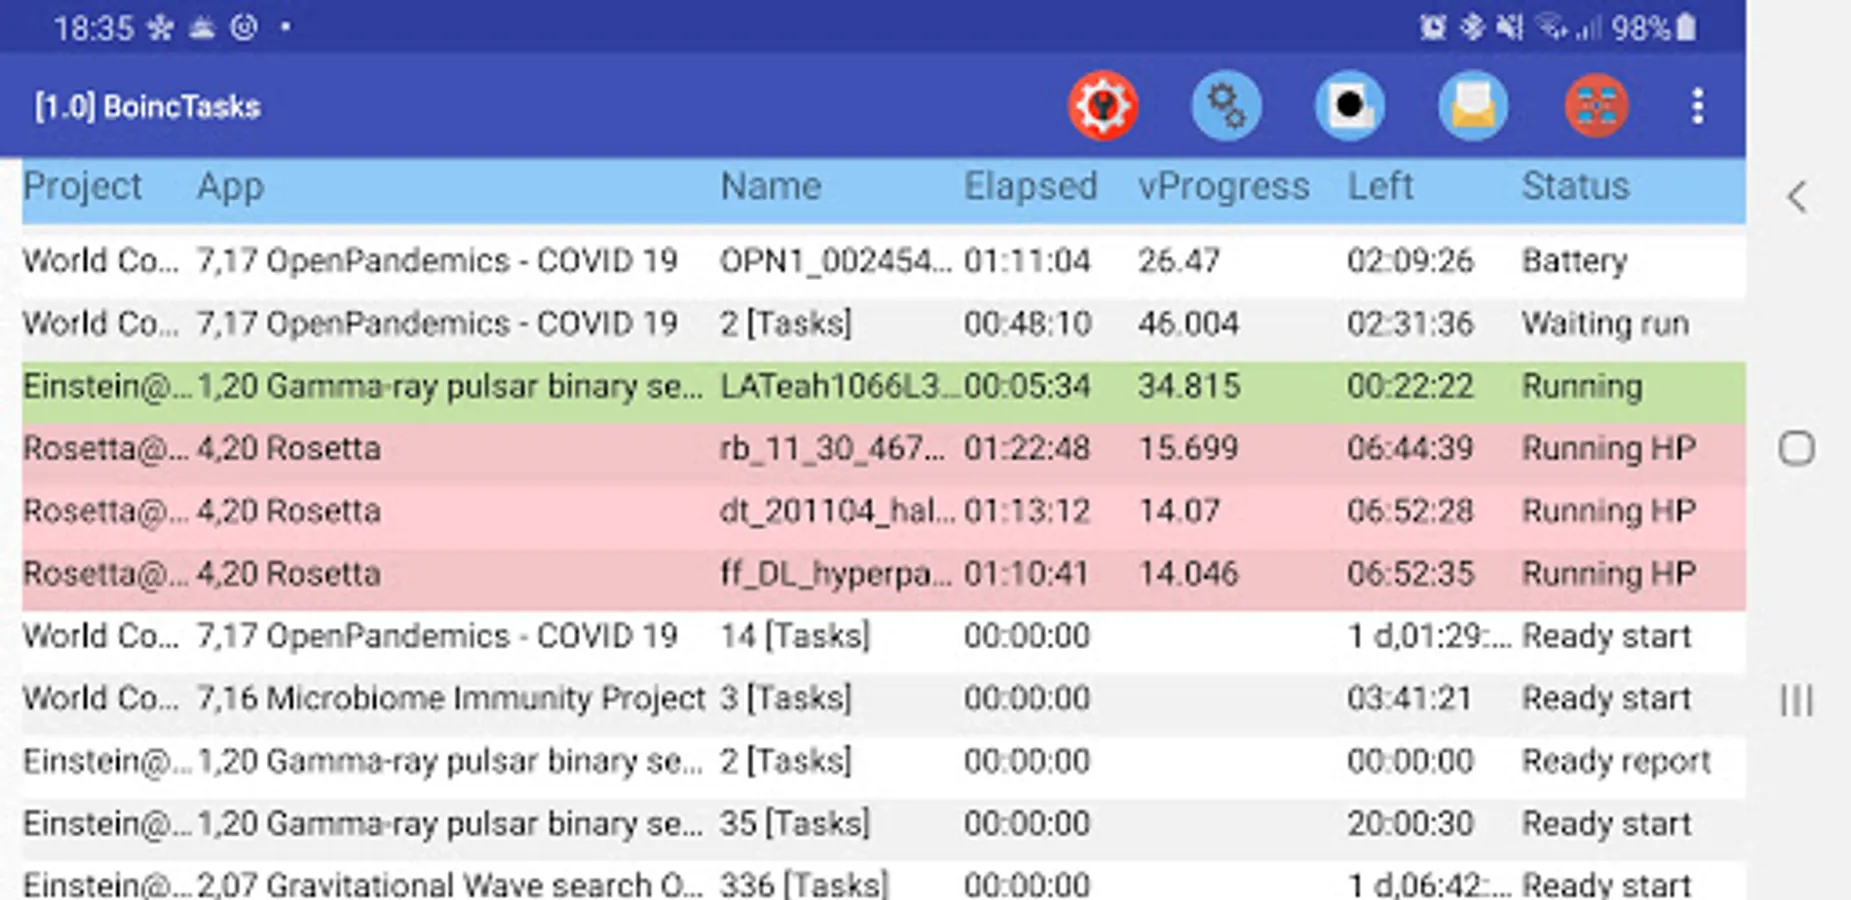The width and height of the screenshot is (1851, 900).
Task: Tap the Android home button
Action: tap(1797, 449)
